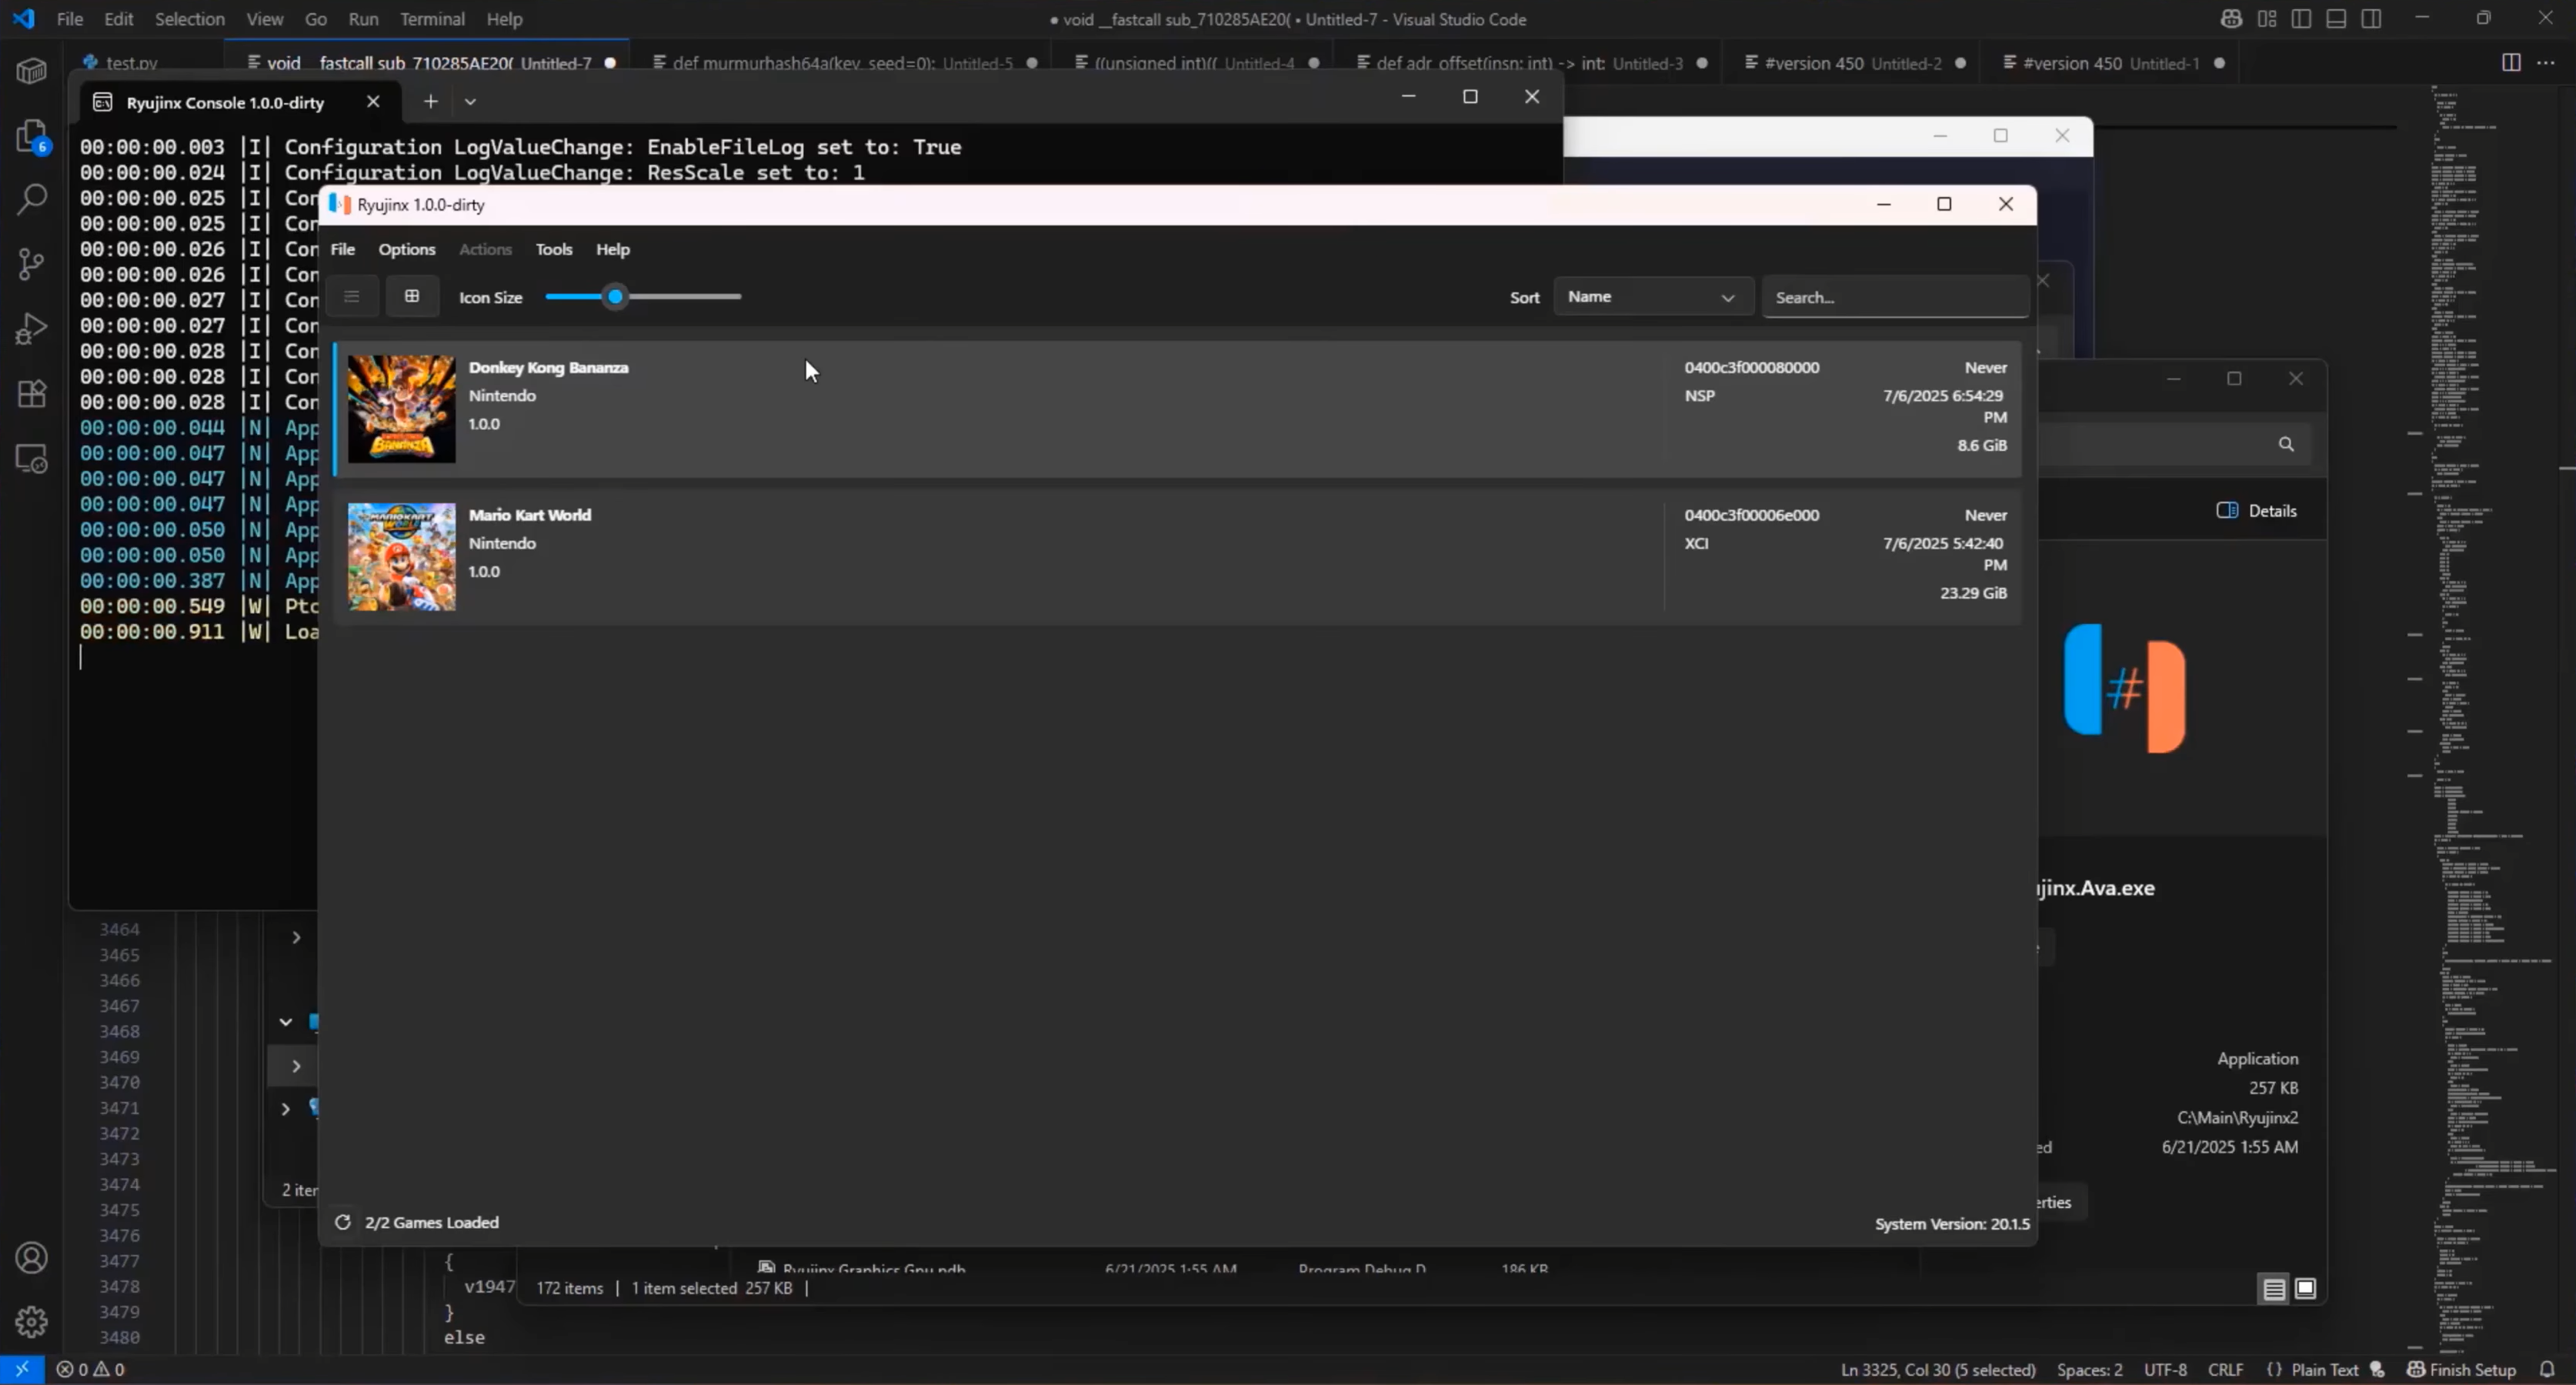The image size is (2576, 1385).
Task: Open the Sort Name dropdown in Ryujinx
Action: 1653,297
